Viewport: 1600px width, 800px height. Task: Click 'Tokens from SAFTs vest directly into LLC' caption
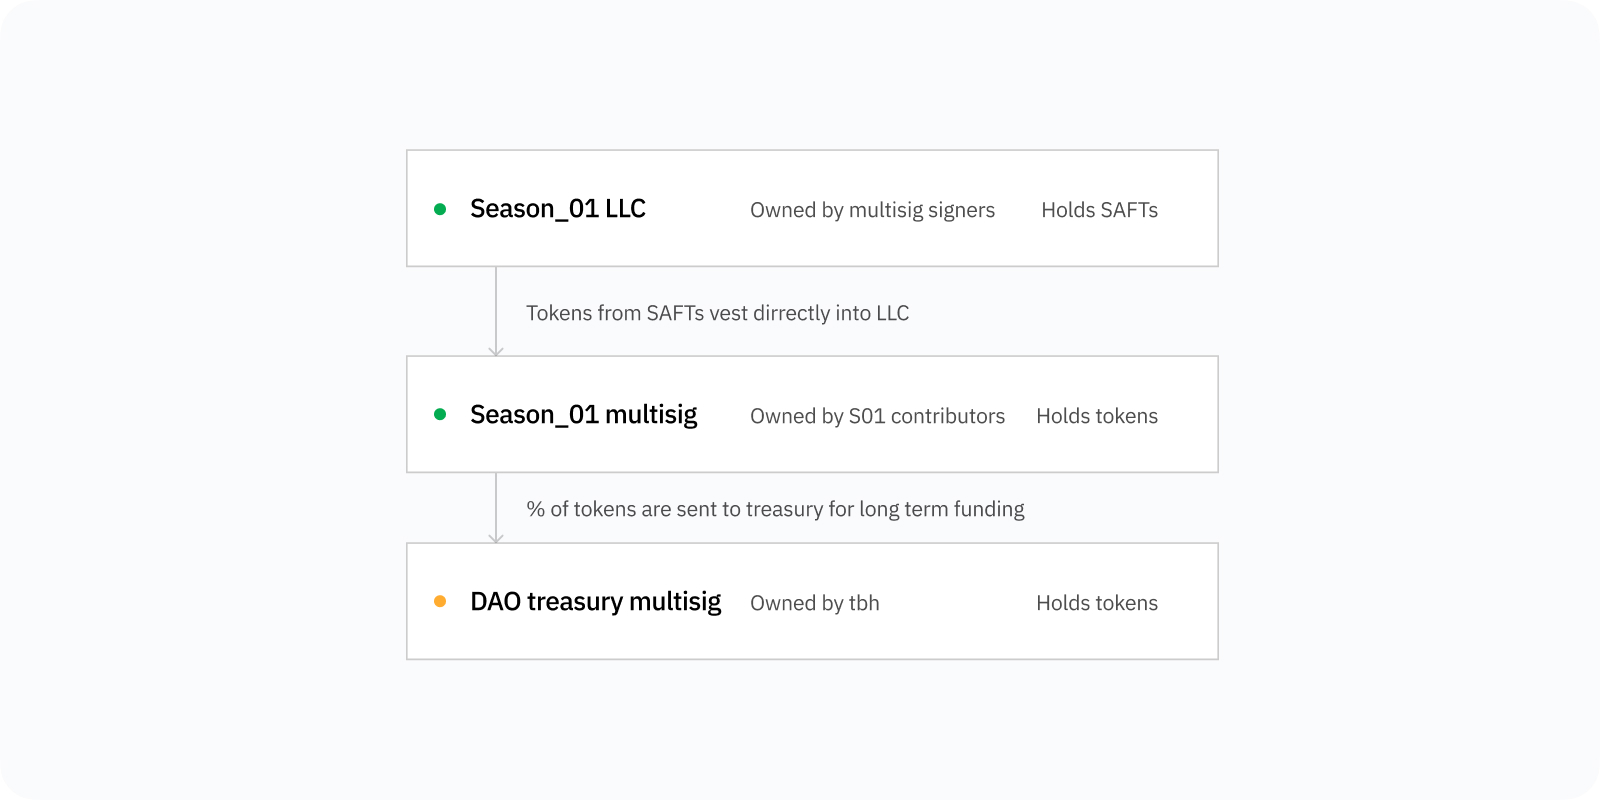(x=718, y=313)
